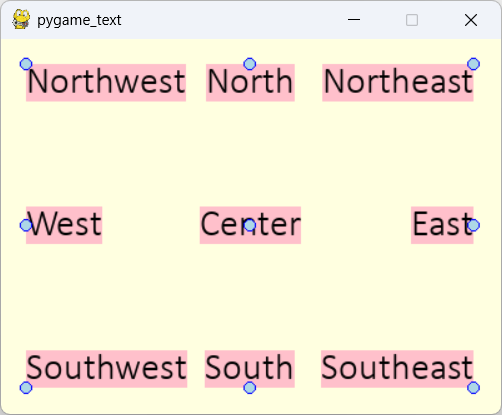This screenshot has width=502, height=415.
Task: Click the Northwest text label
Action: pos(106,82)
